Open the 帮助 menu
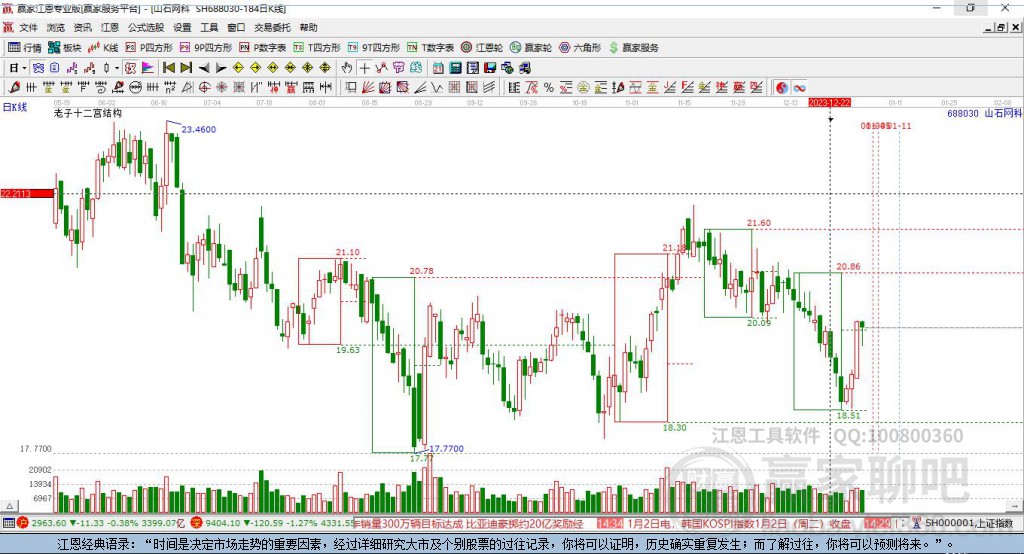The image size is (1024, 554). [x=308, y=27]
